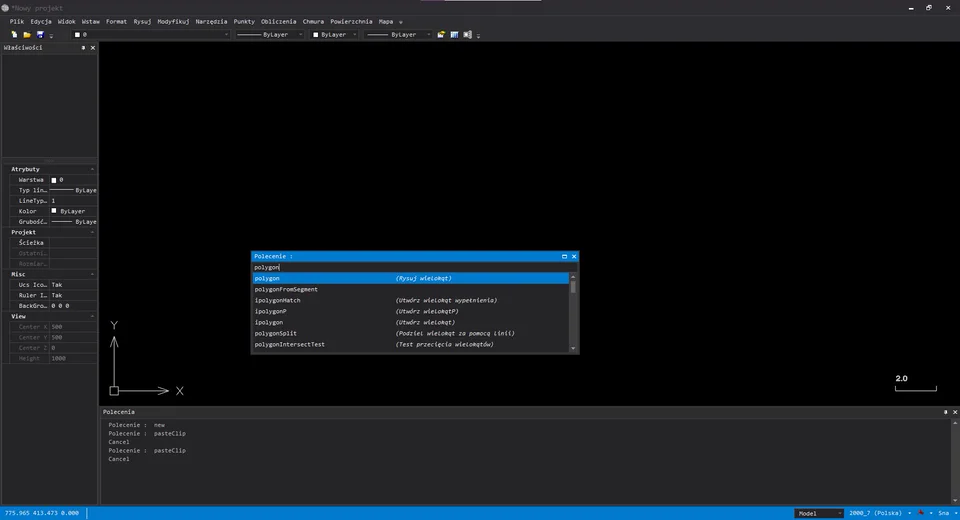
Task: Click the Ścieżka property row
Action: pos(53,243)
